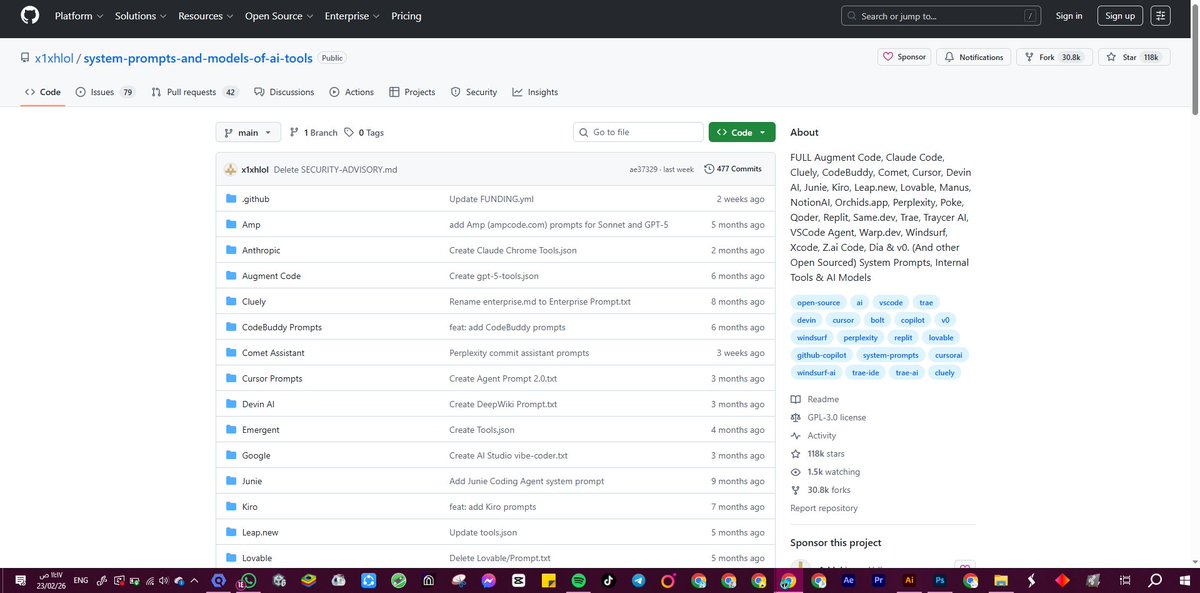The height and width of the screenshot is (593, 1200).
Task: Expand the Enterprise menu in header
Action: tap(354, 16)
